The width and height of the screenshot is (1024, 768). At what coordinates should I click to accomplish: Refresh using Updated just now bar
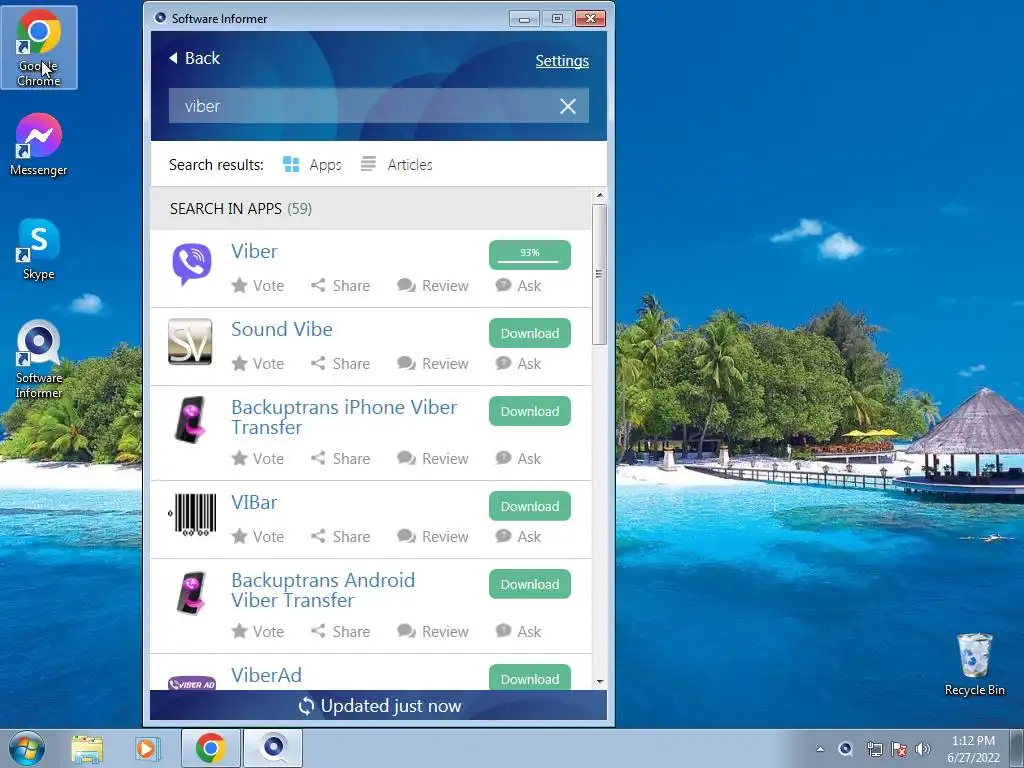pyautogui.click(x=379, y=706)
